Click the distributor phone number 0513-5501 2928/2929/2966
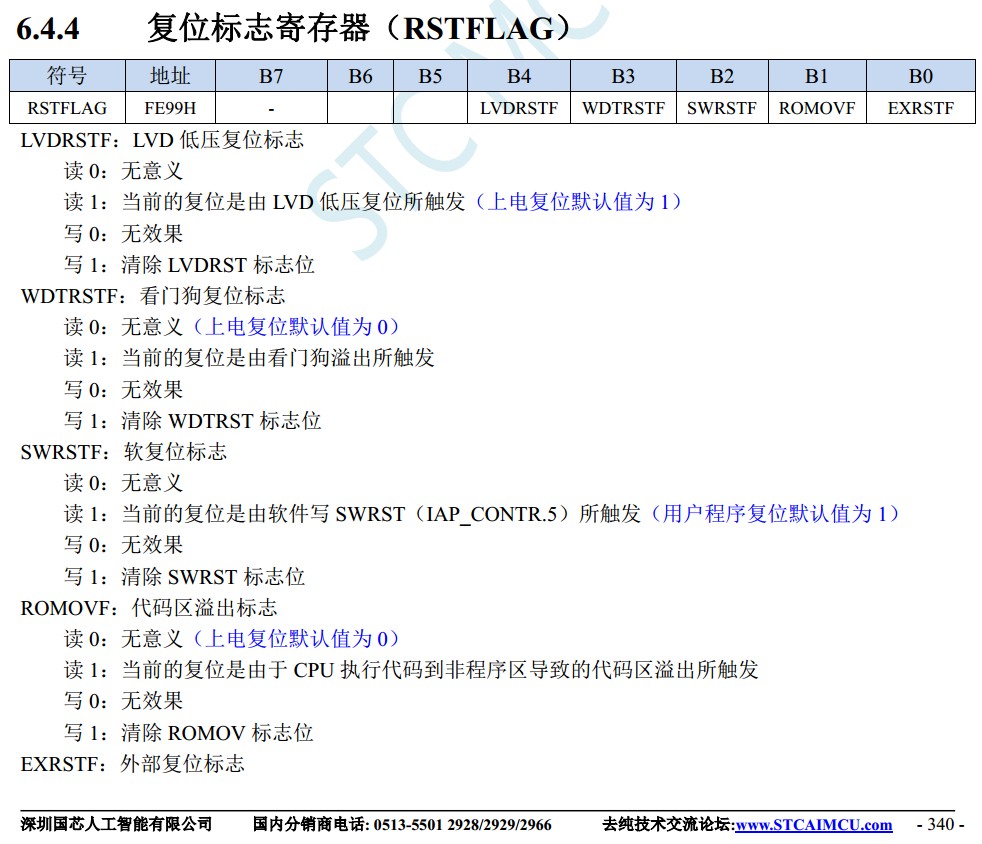Viewport: 982px width, 844px height. [463, 825]
